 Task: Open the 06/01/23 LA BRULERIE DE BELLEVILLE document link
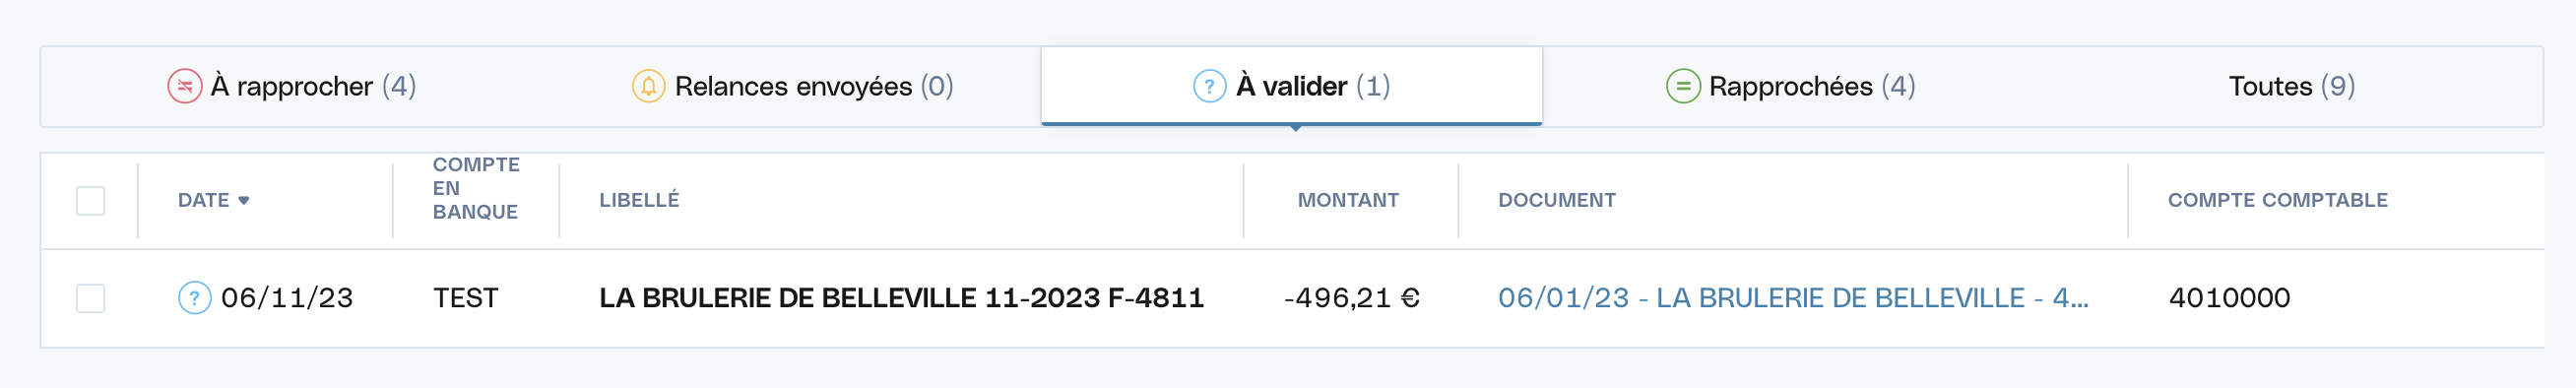pos(1792,298)
